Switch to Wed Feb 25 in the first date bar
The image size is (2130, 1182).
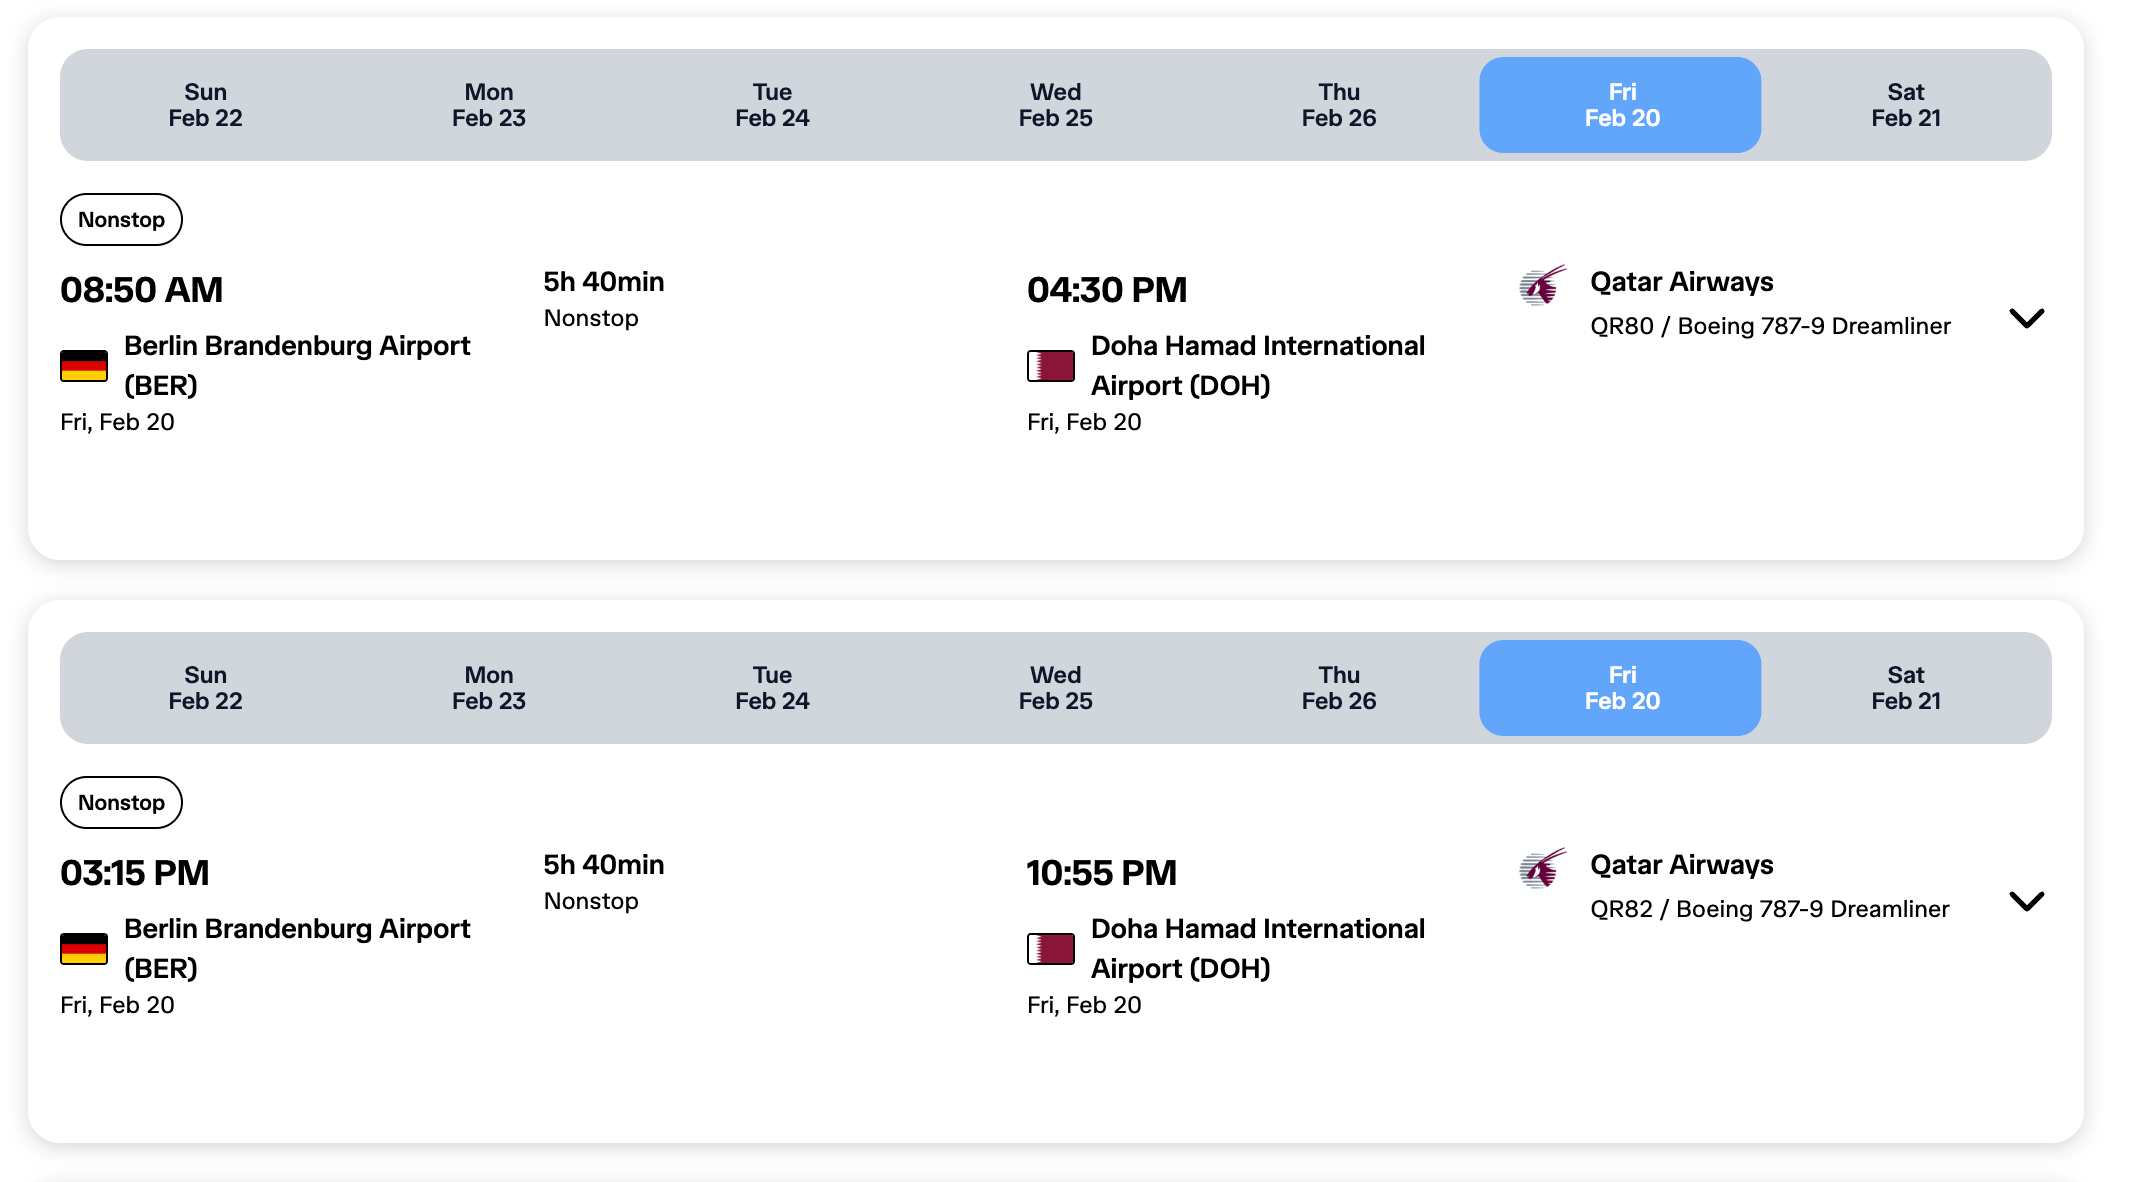pyautogui.click(x=1055, y=105)
